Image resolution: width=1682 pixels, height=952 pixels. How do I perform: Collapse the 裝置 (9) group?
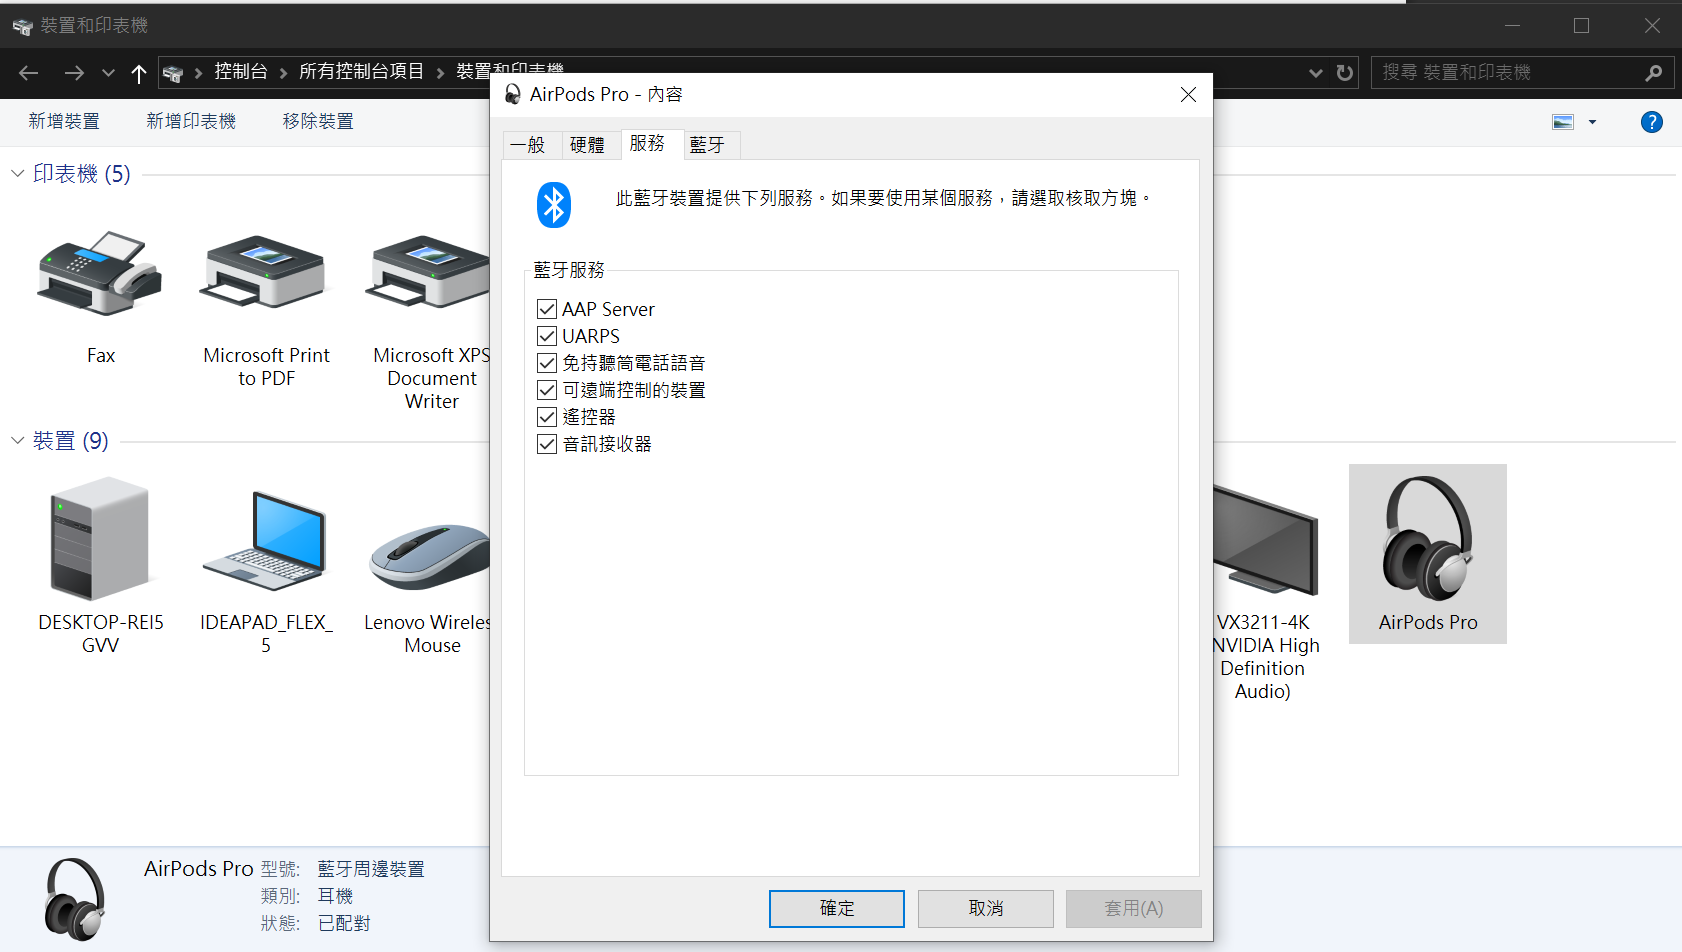click(17, 441)
